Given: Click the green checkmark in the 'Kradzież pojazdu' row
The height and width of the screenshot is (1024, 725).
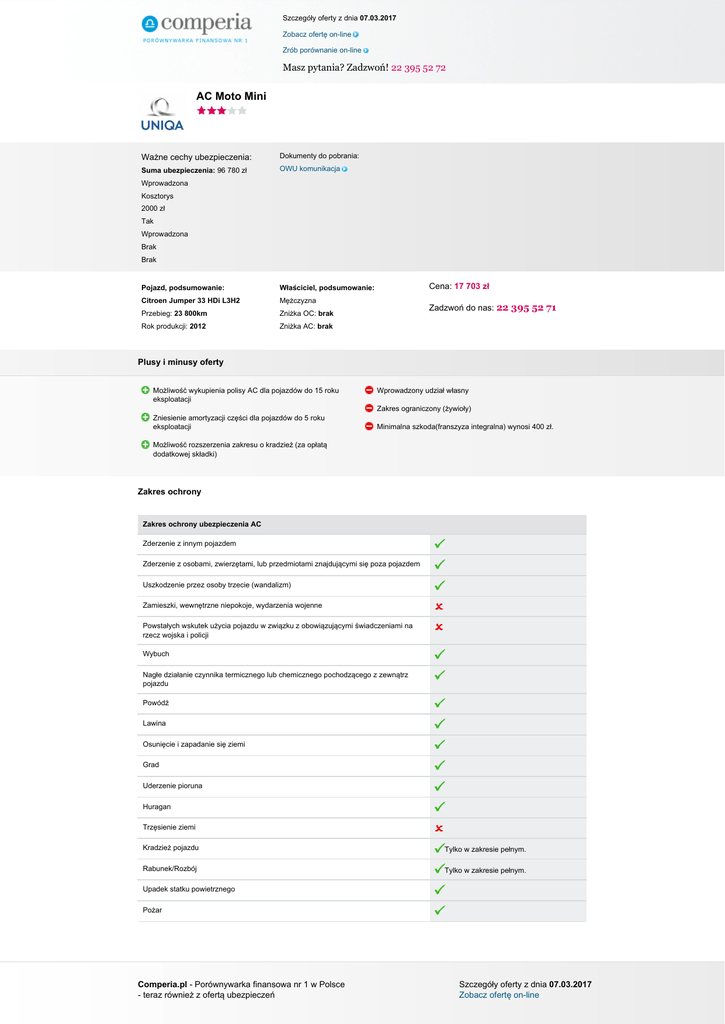Looking at the screenshot, I should (x=439, y=848).
